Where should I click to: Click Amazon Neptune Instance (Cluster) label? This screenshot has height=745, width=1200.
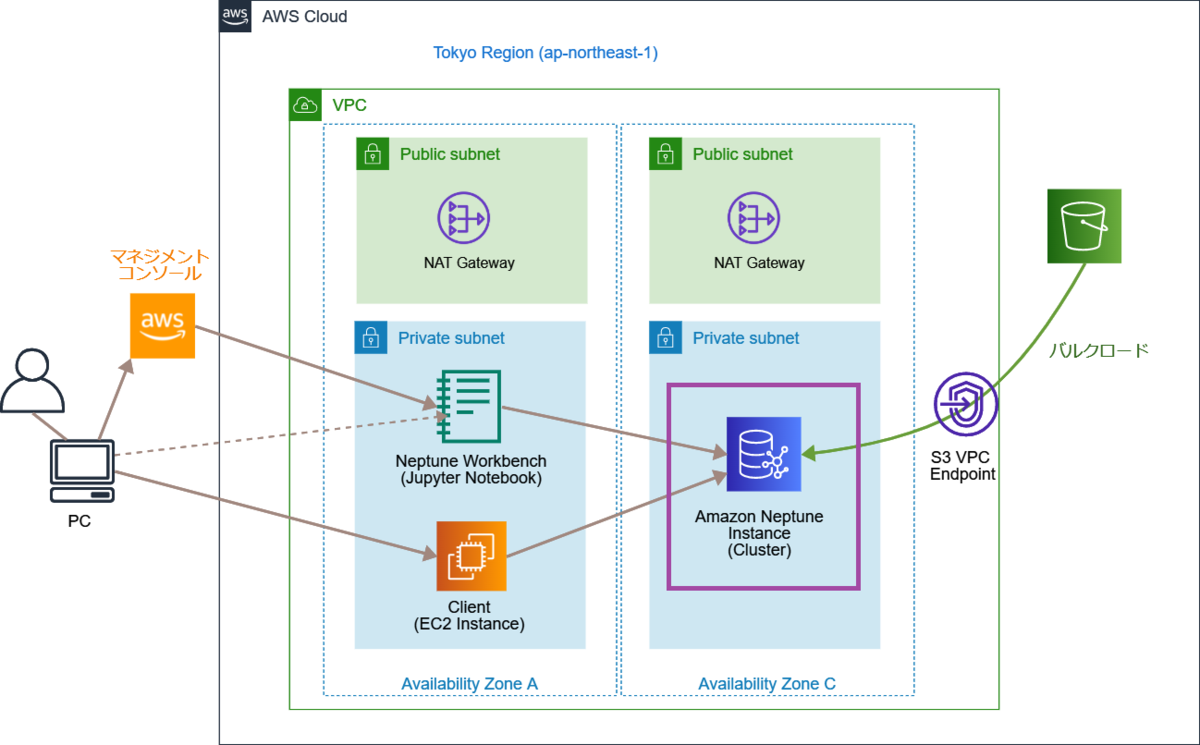point(759,533)
